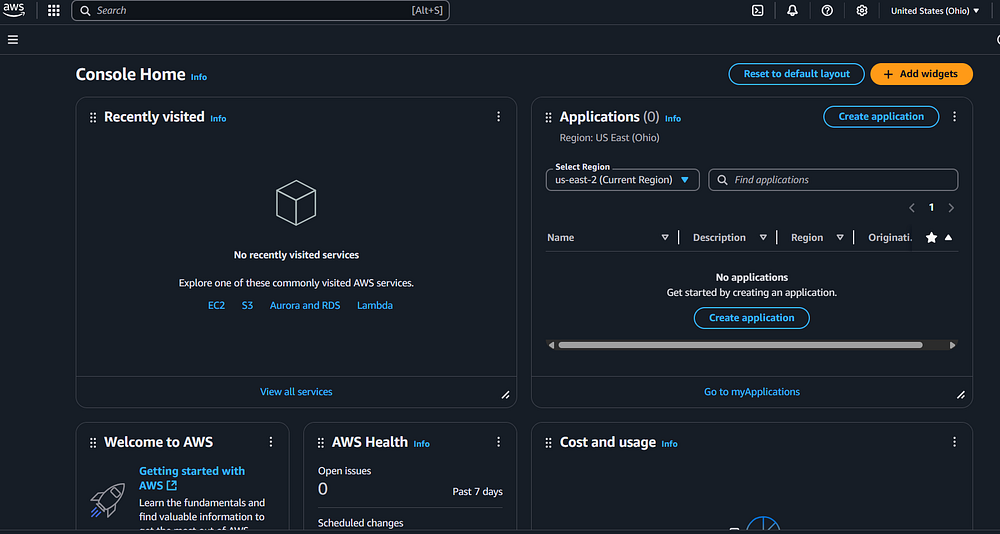Open the AWS services grid menu
The width and height of the screenshot is (1000, 534).
pos(53,11)
